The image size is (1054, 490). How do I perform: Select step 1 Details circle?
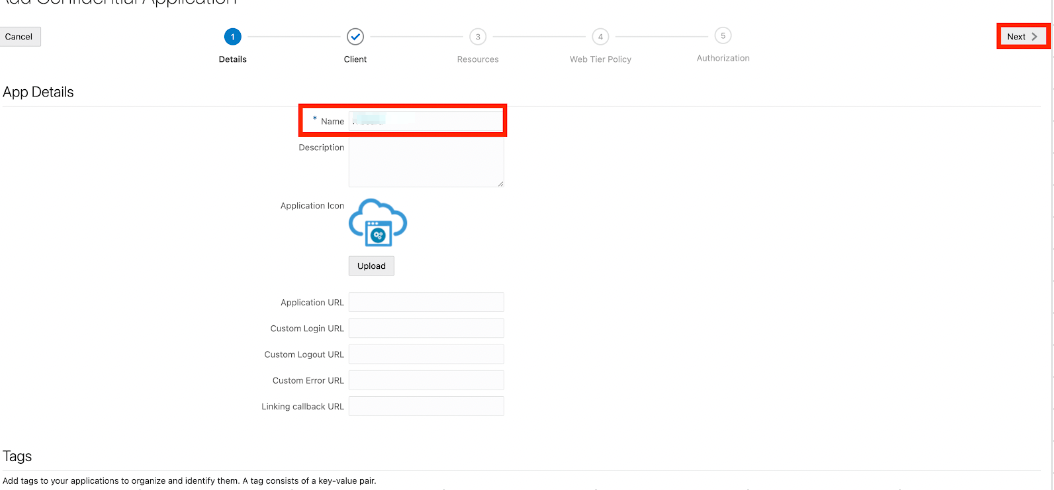[x=232, y=37]
